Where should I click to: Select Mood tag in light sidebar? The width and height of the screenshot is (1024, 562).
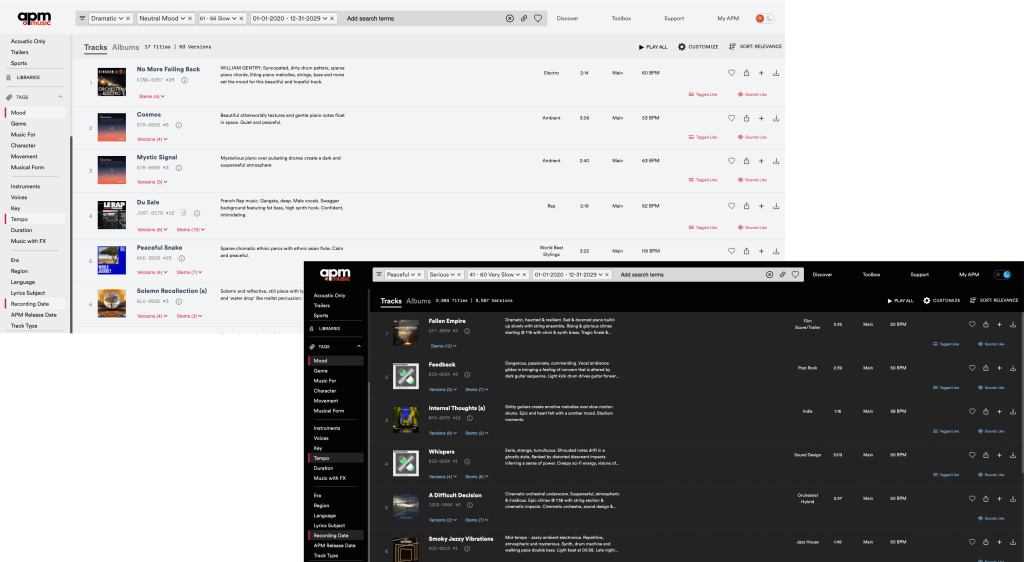35,113
